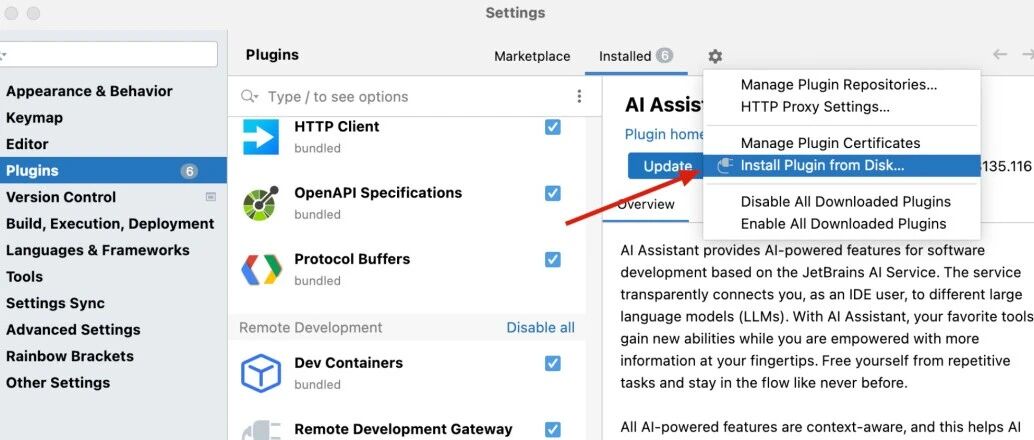
Task: Click the Protocol Buffers plugin icon
Action: (x=260, y=269)
